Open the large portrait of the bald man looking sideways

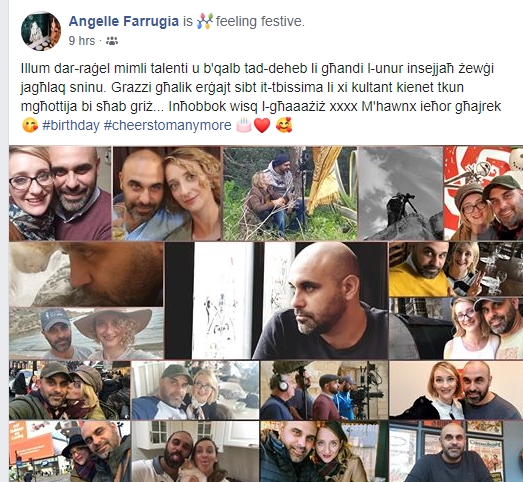(x=276, y=300)
